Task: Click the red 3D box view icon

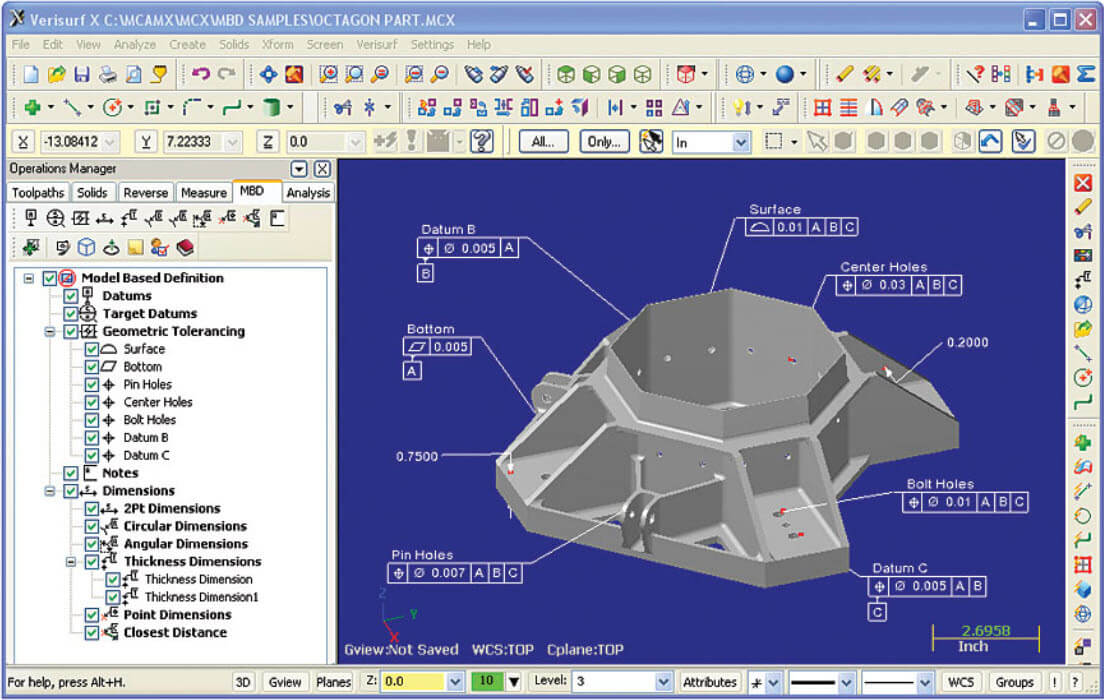Action: (685, 74)
